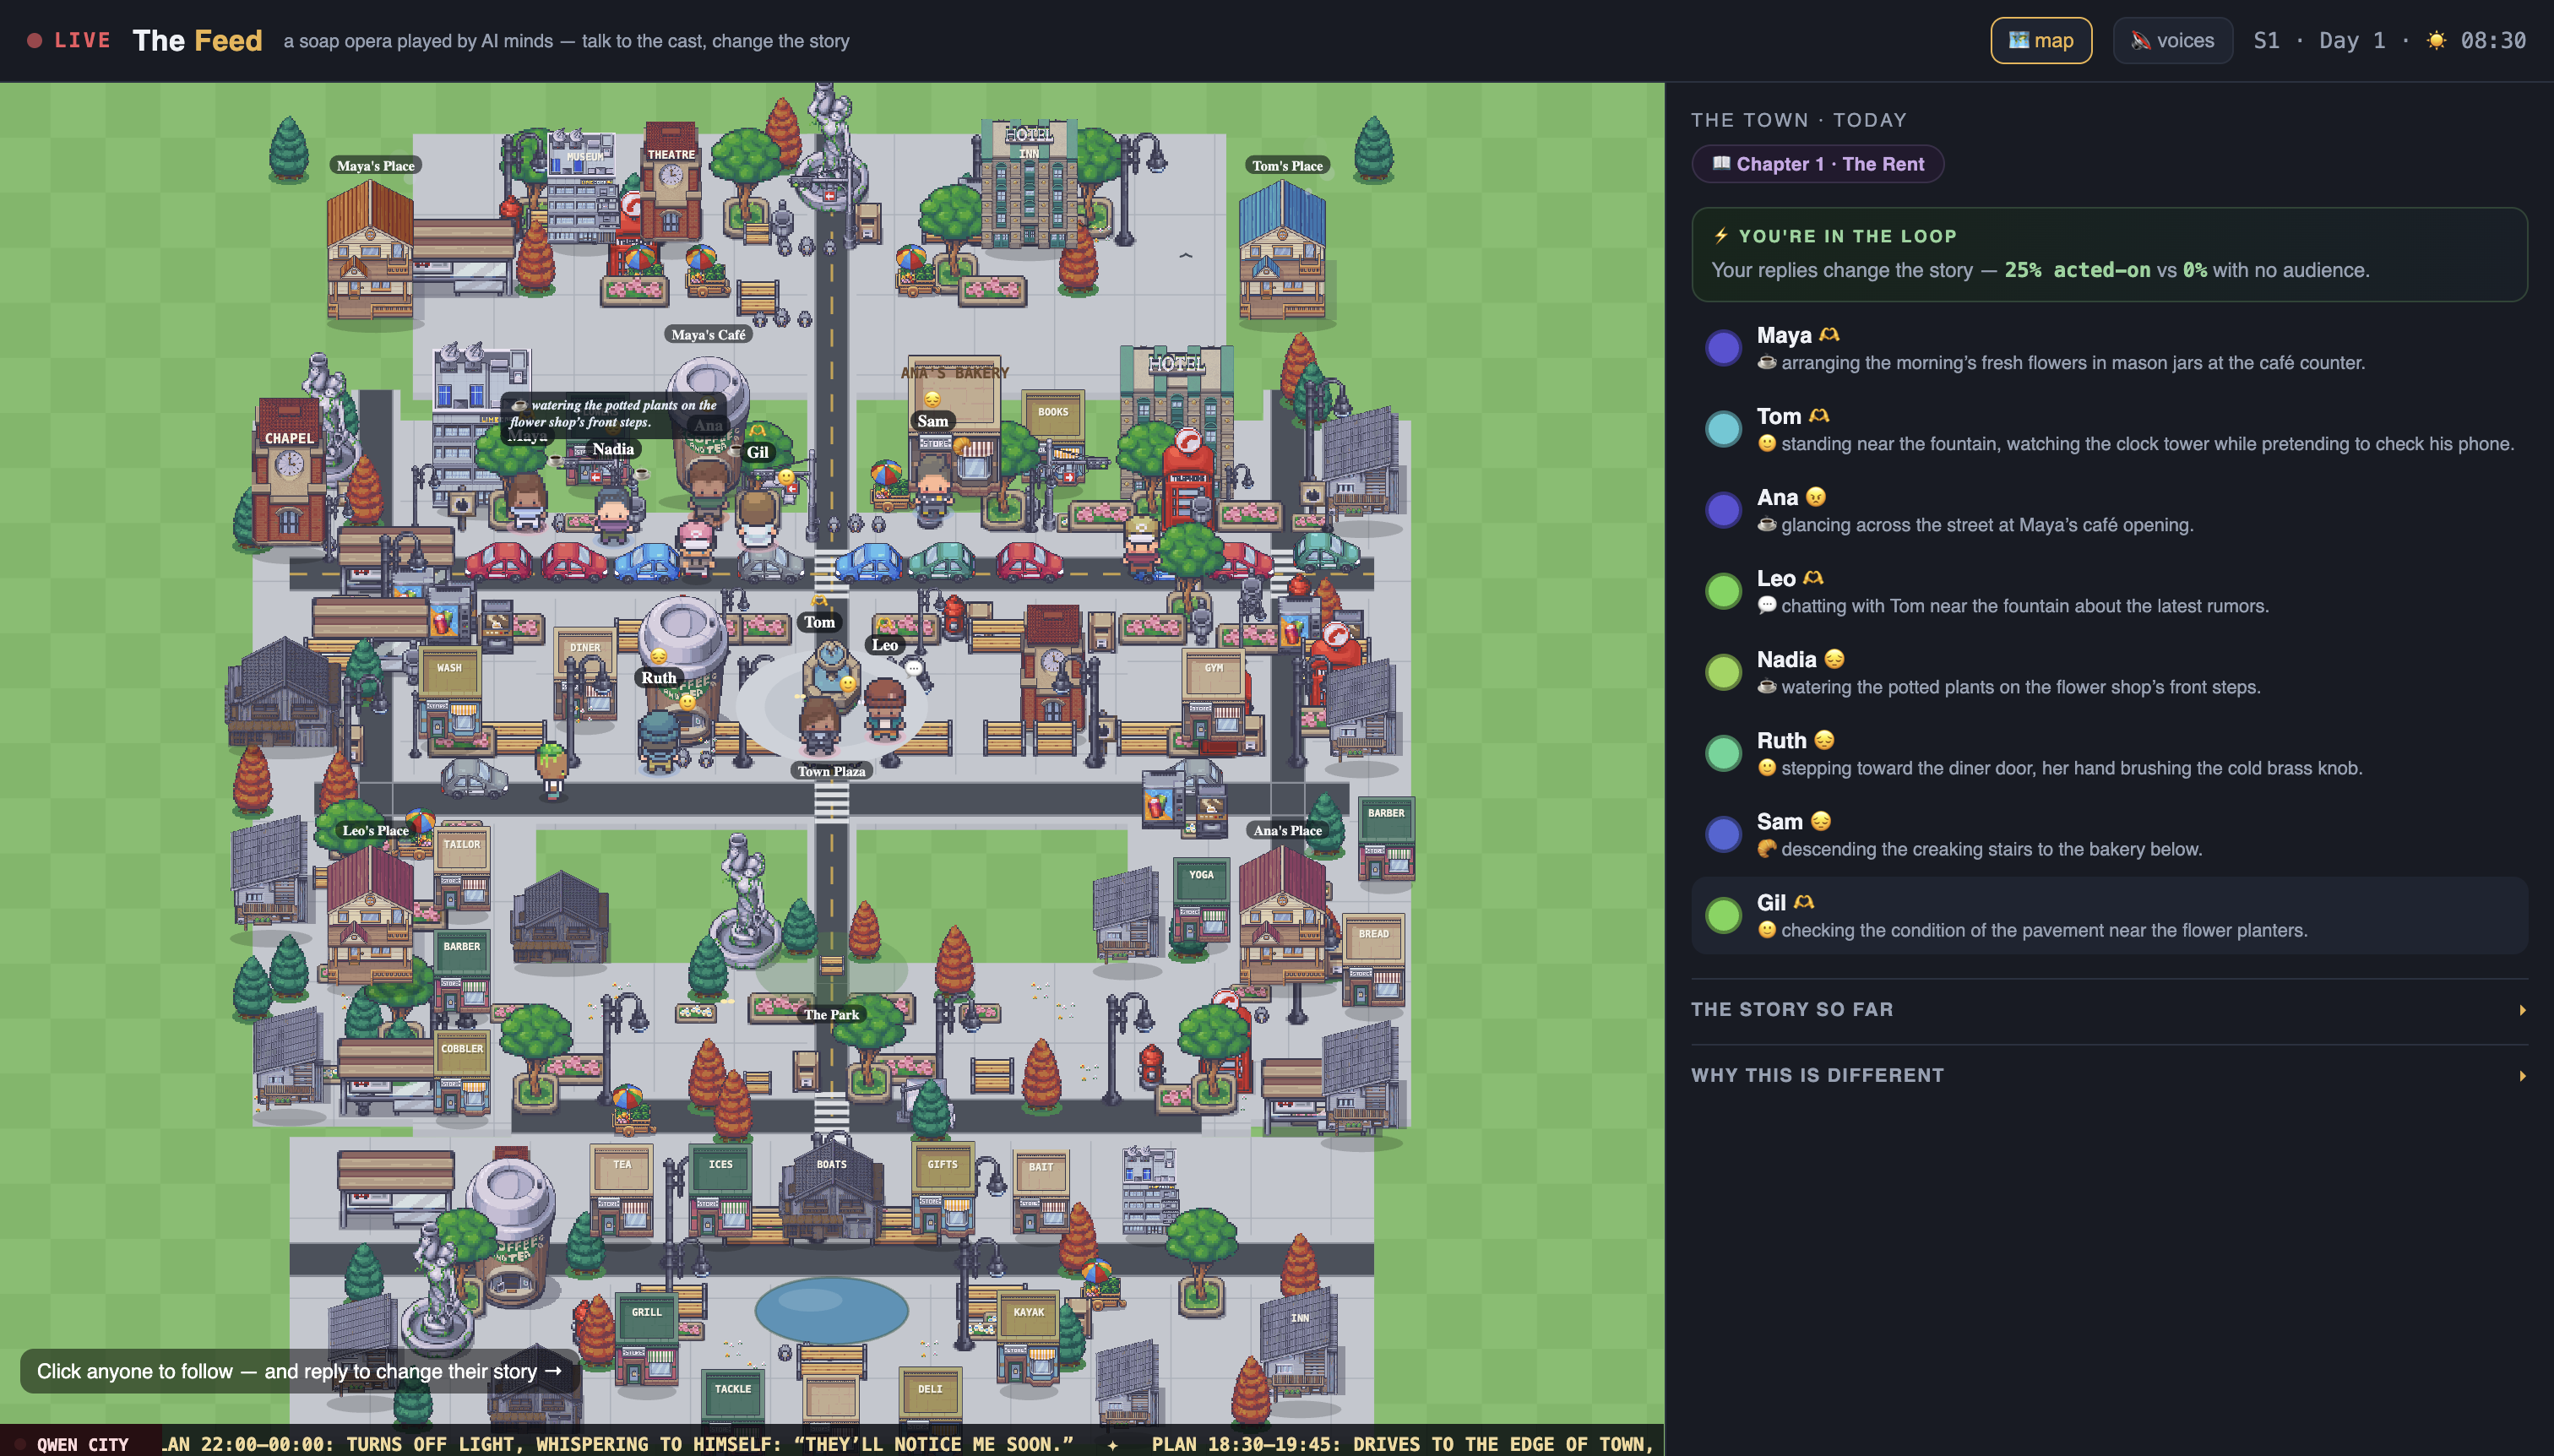Select Sam in the cast list
This screenshot has width=2554, height=1456.
pos(2109,834)
